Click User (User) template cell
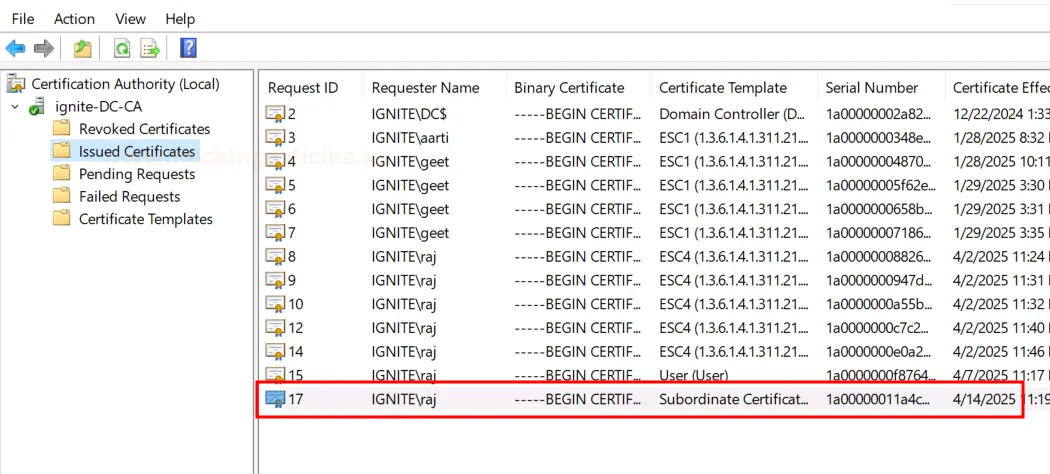1050x474 pixels. click(x=694, y=375)
